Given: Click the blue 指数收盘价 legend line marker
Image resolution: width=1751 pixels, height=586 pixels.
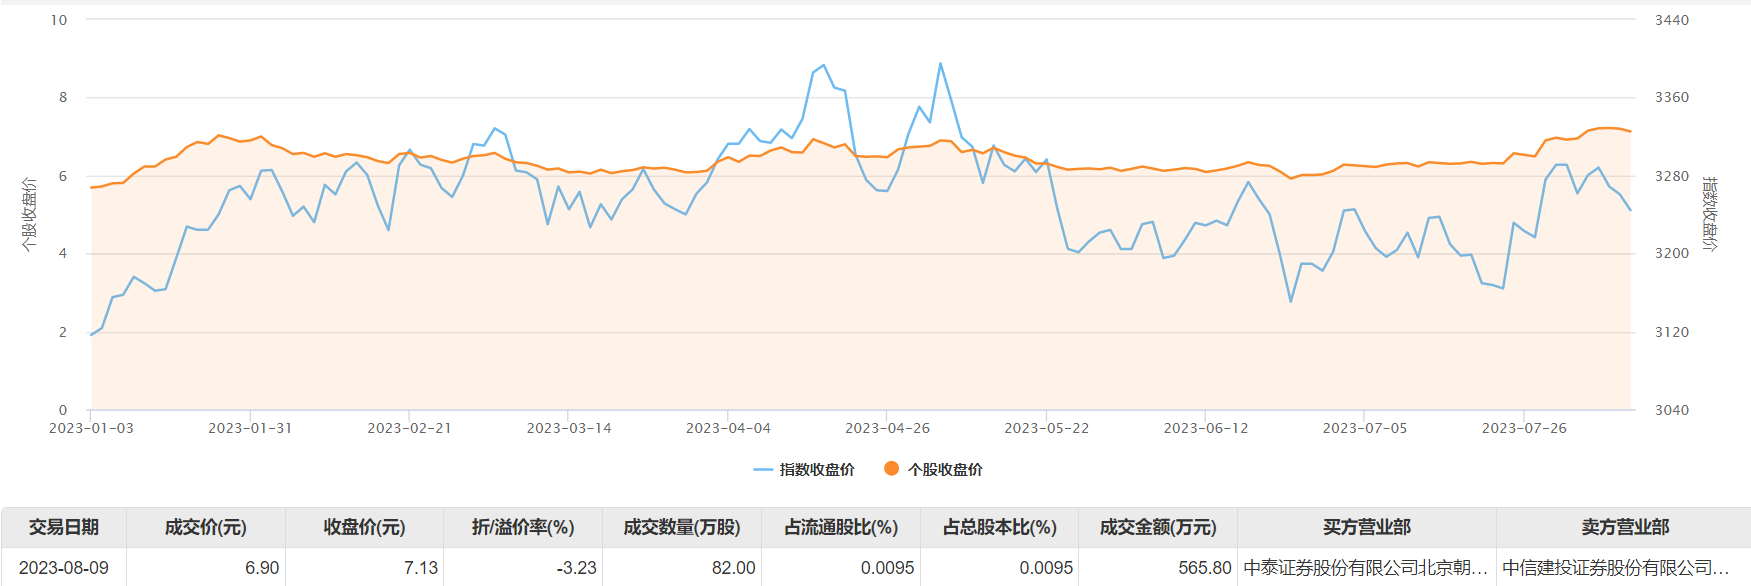Looking at the screenshot, I should coord(763,469).
